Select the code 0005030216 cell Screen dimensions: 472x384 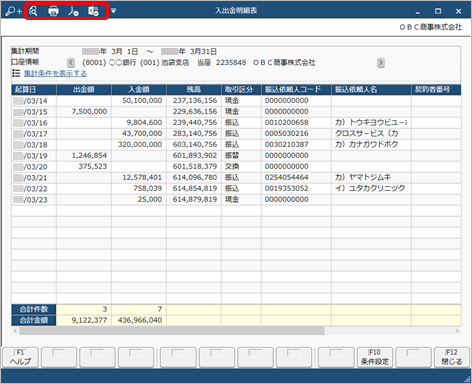(296, 134)
